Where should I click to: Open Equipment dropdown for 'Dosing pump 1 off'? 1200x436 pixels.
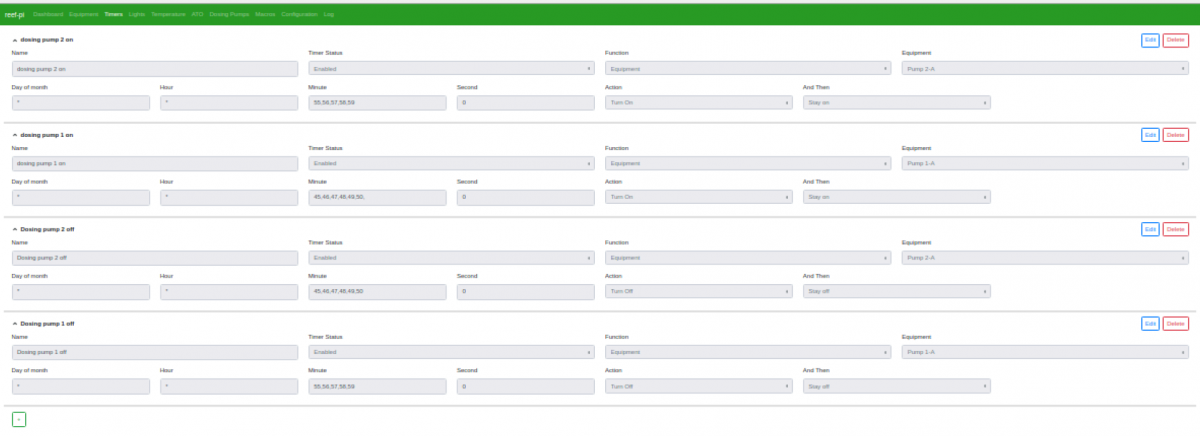1045,352
